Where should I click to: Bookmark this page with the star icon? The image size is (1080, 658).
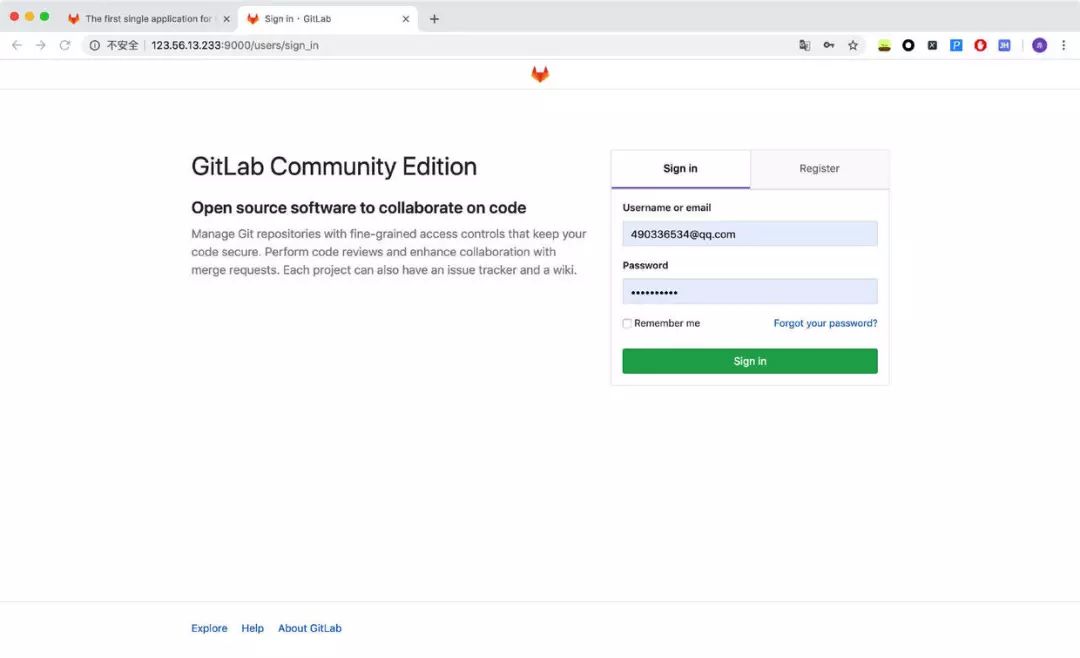(853, 45)
